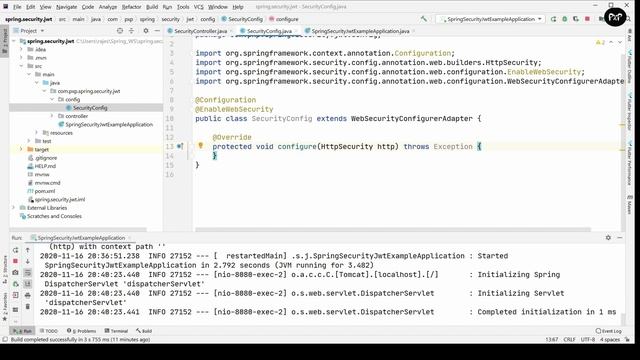The height and width of the screenshot is (360, 640).
Task: Rerun the application in Run panel
Action: [16, 250]
